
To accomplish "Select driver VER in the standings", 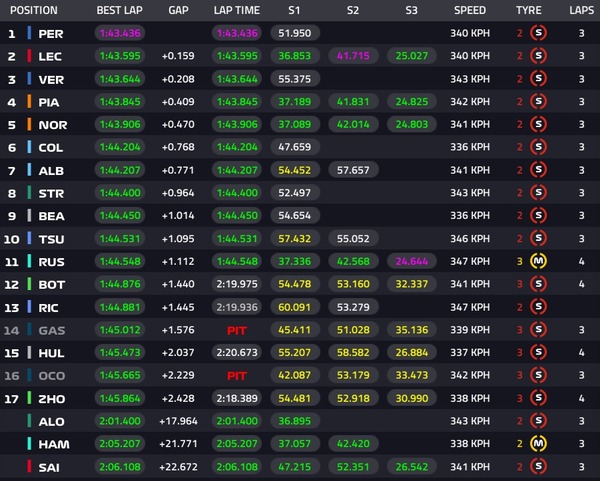I will [x=50, y=79].
